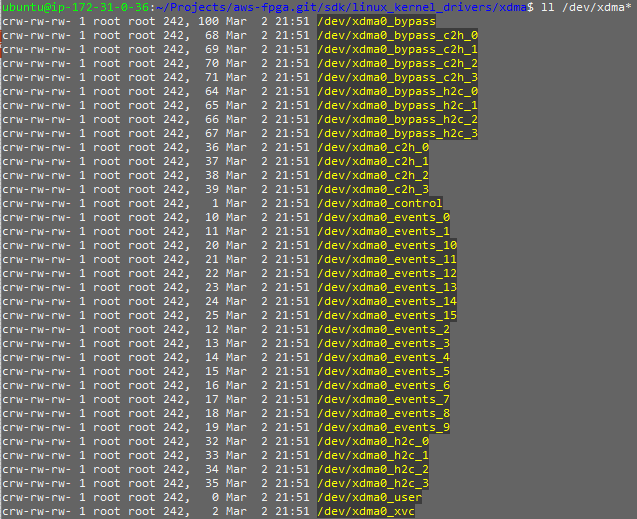Select minor number 35 on xdma0_h2c_3 row
The image size is (637, 519).
coord(212,484)
